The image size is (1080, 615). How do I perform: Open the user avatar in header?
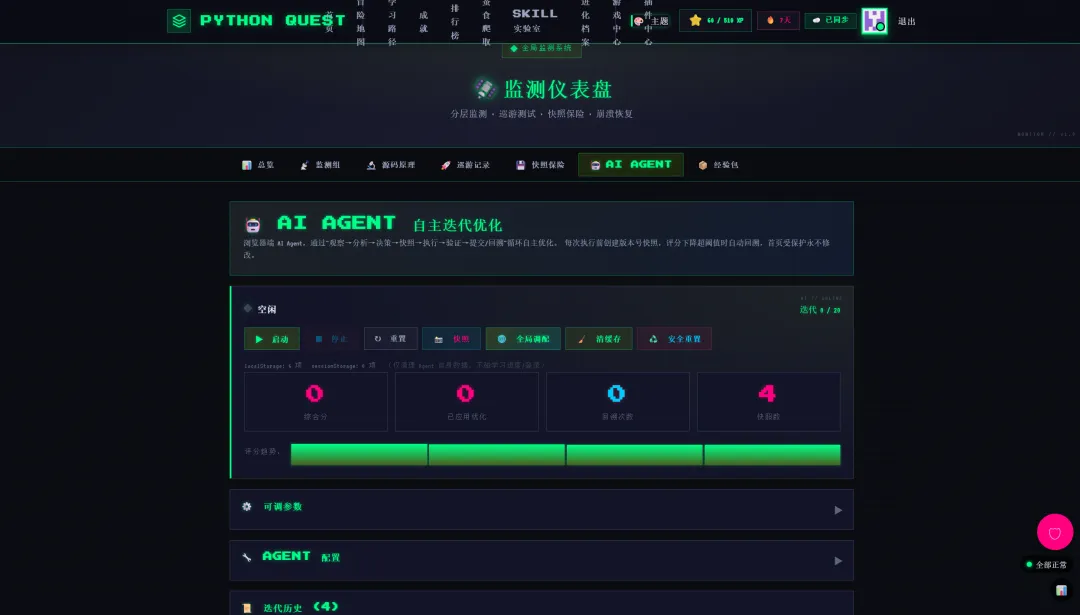click(874, 21)
